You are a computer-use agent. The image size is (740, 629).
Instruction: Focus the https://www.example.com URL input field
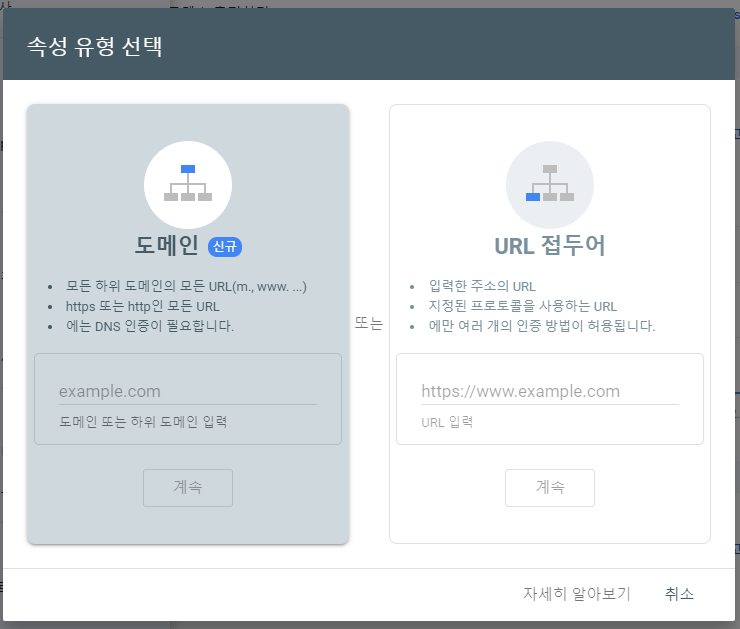pos(550,391)
